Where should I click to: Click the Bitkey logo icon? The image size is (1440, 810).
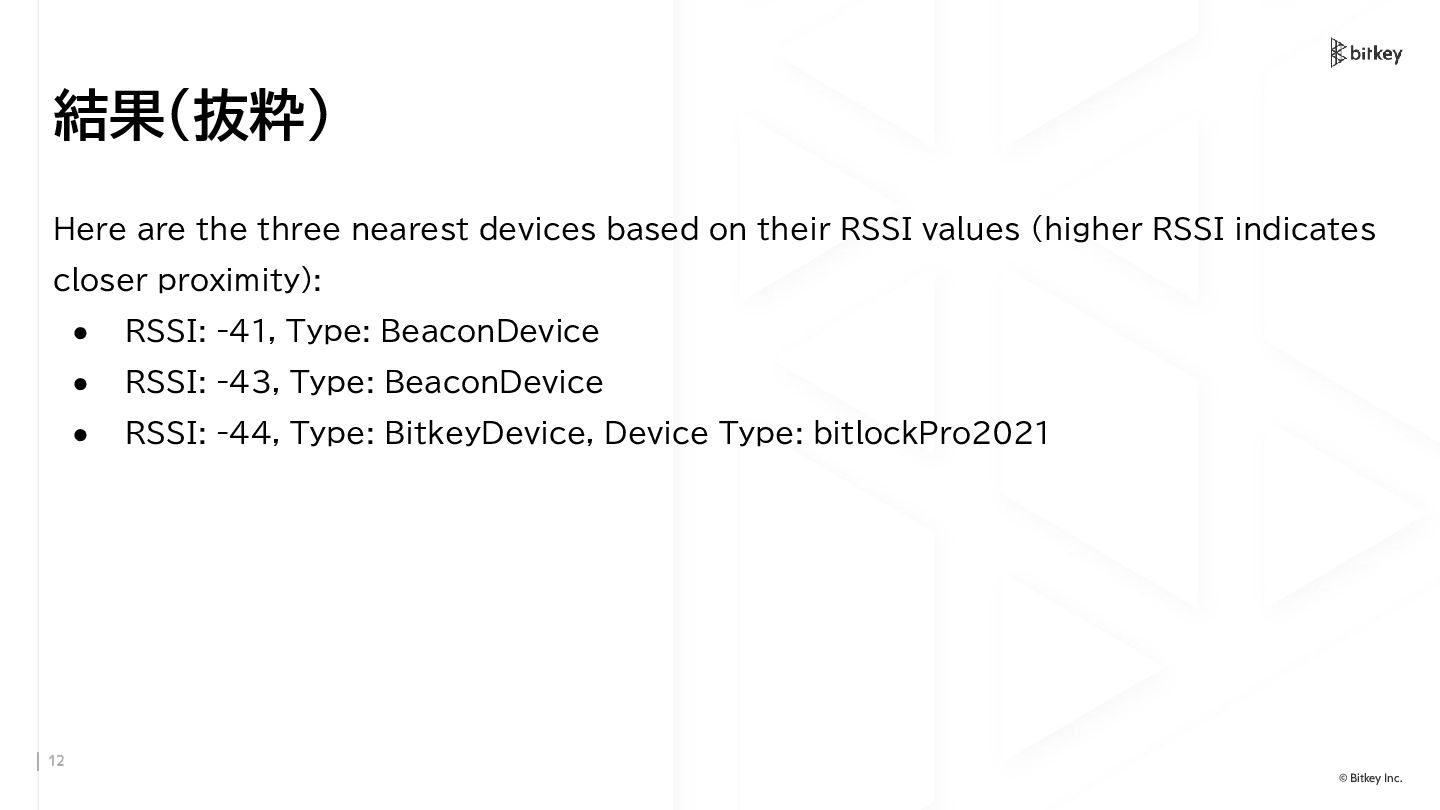pos(1338,53)
